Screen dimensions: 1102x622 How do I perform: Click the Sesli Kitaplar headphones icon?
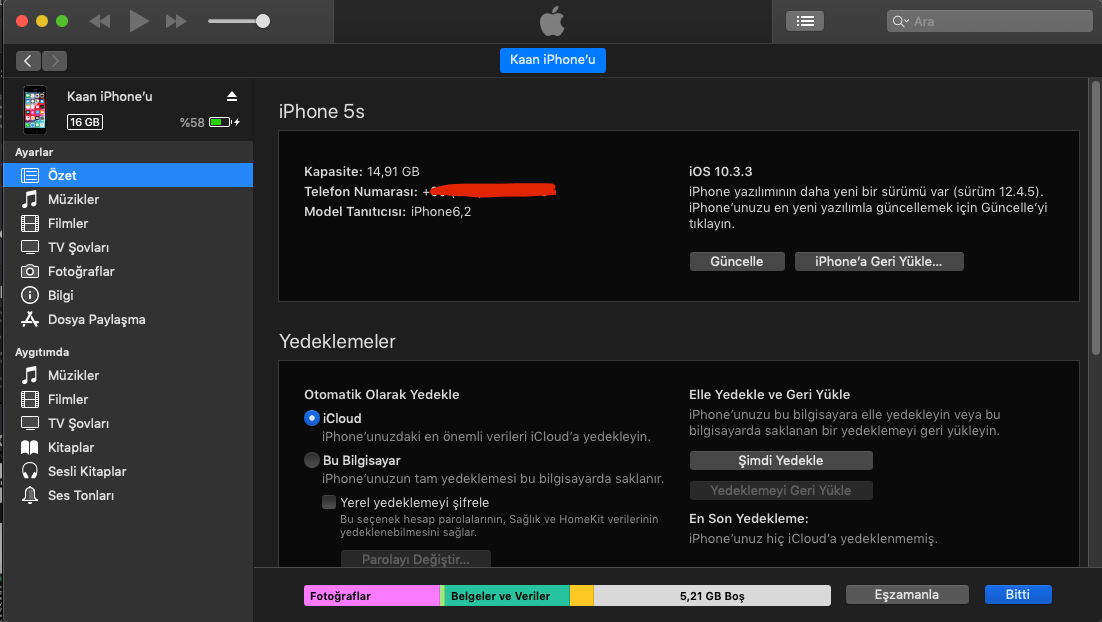(30, 471)
